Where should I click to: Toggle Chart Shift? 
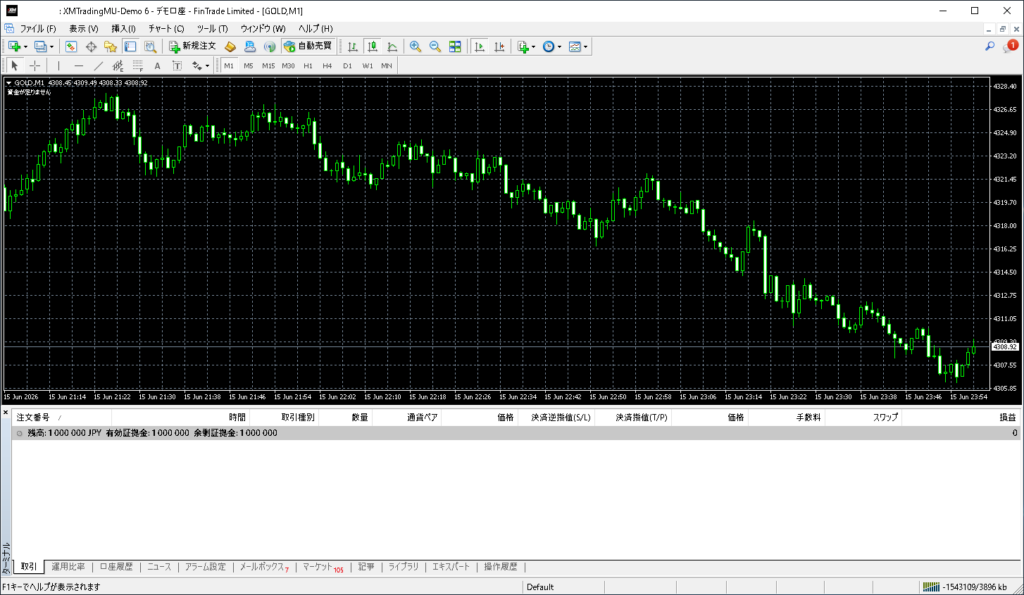[x=500, y=46]
